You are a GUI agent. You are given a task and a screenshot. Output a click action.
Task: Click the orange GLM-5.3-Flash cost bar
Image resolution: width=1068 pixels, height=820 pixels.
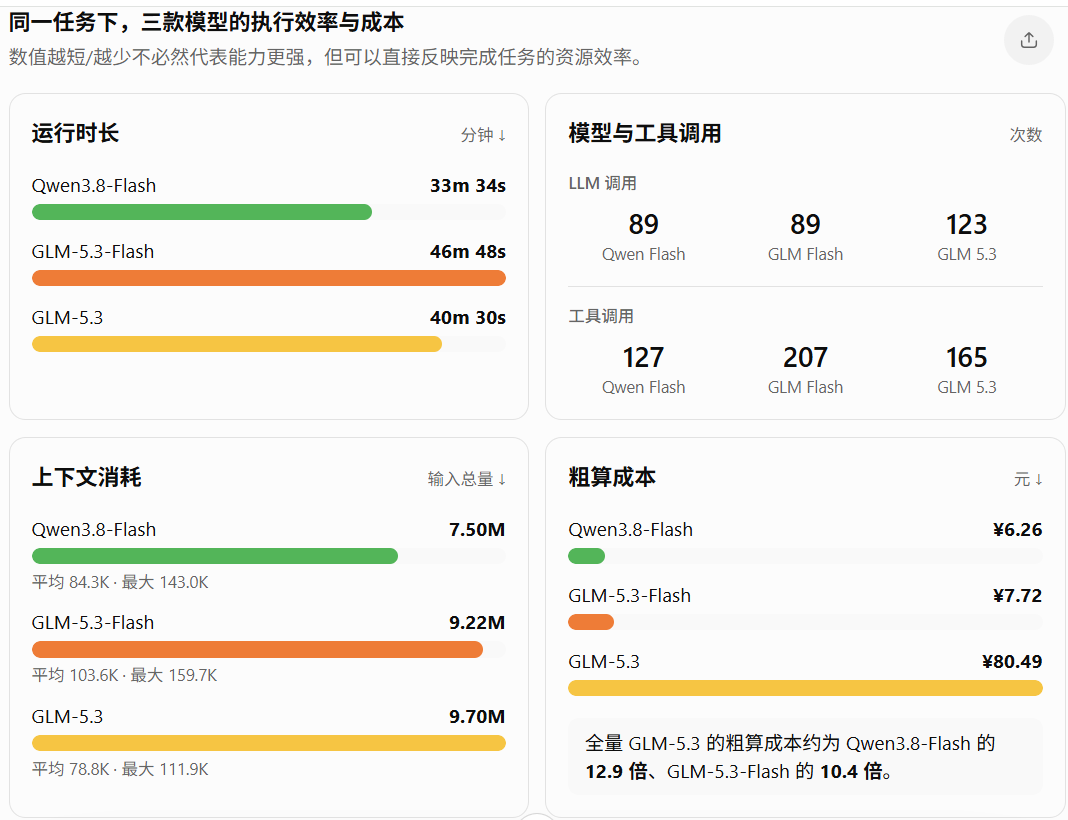[591, 622]
